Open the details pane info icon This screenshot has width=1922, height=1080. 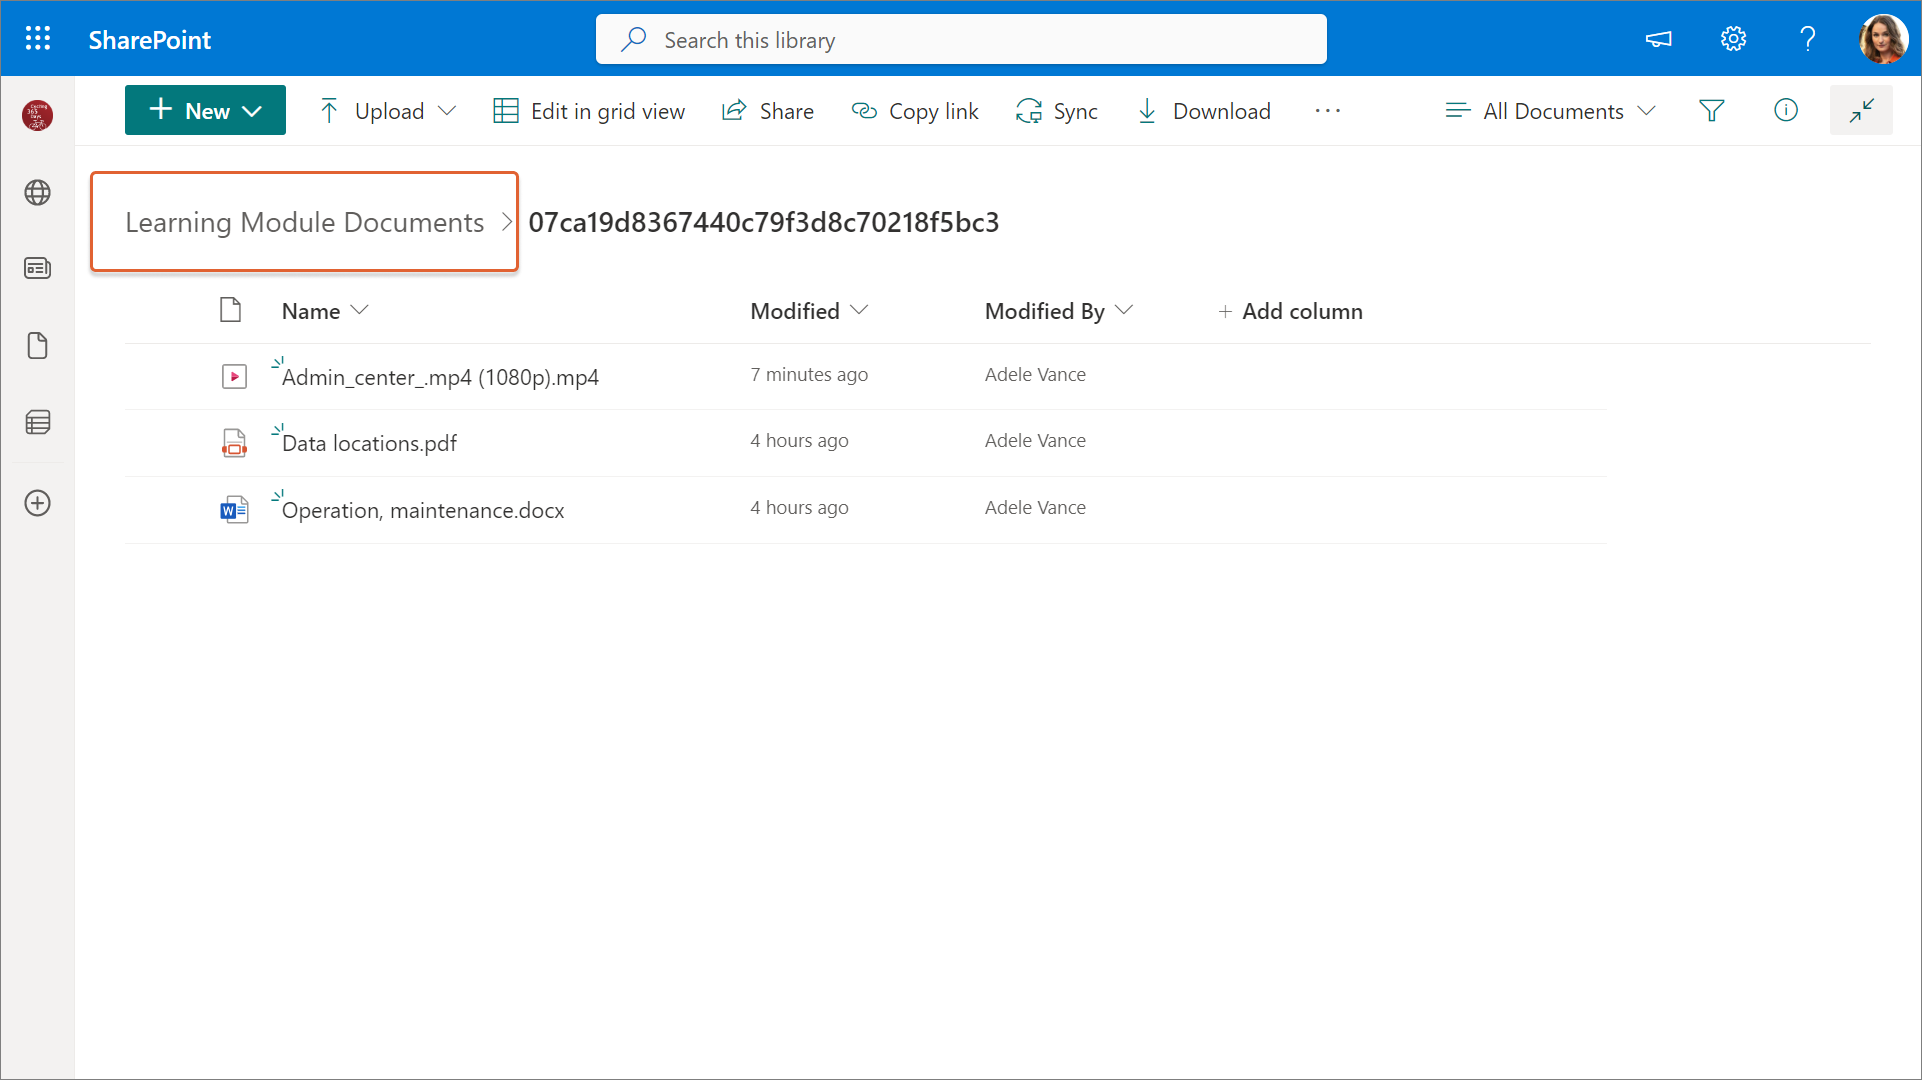(1785, 111)
